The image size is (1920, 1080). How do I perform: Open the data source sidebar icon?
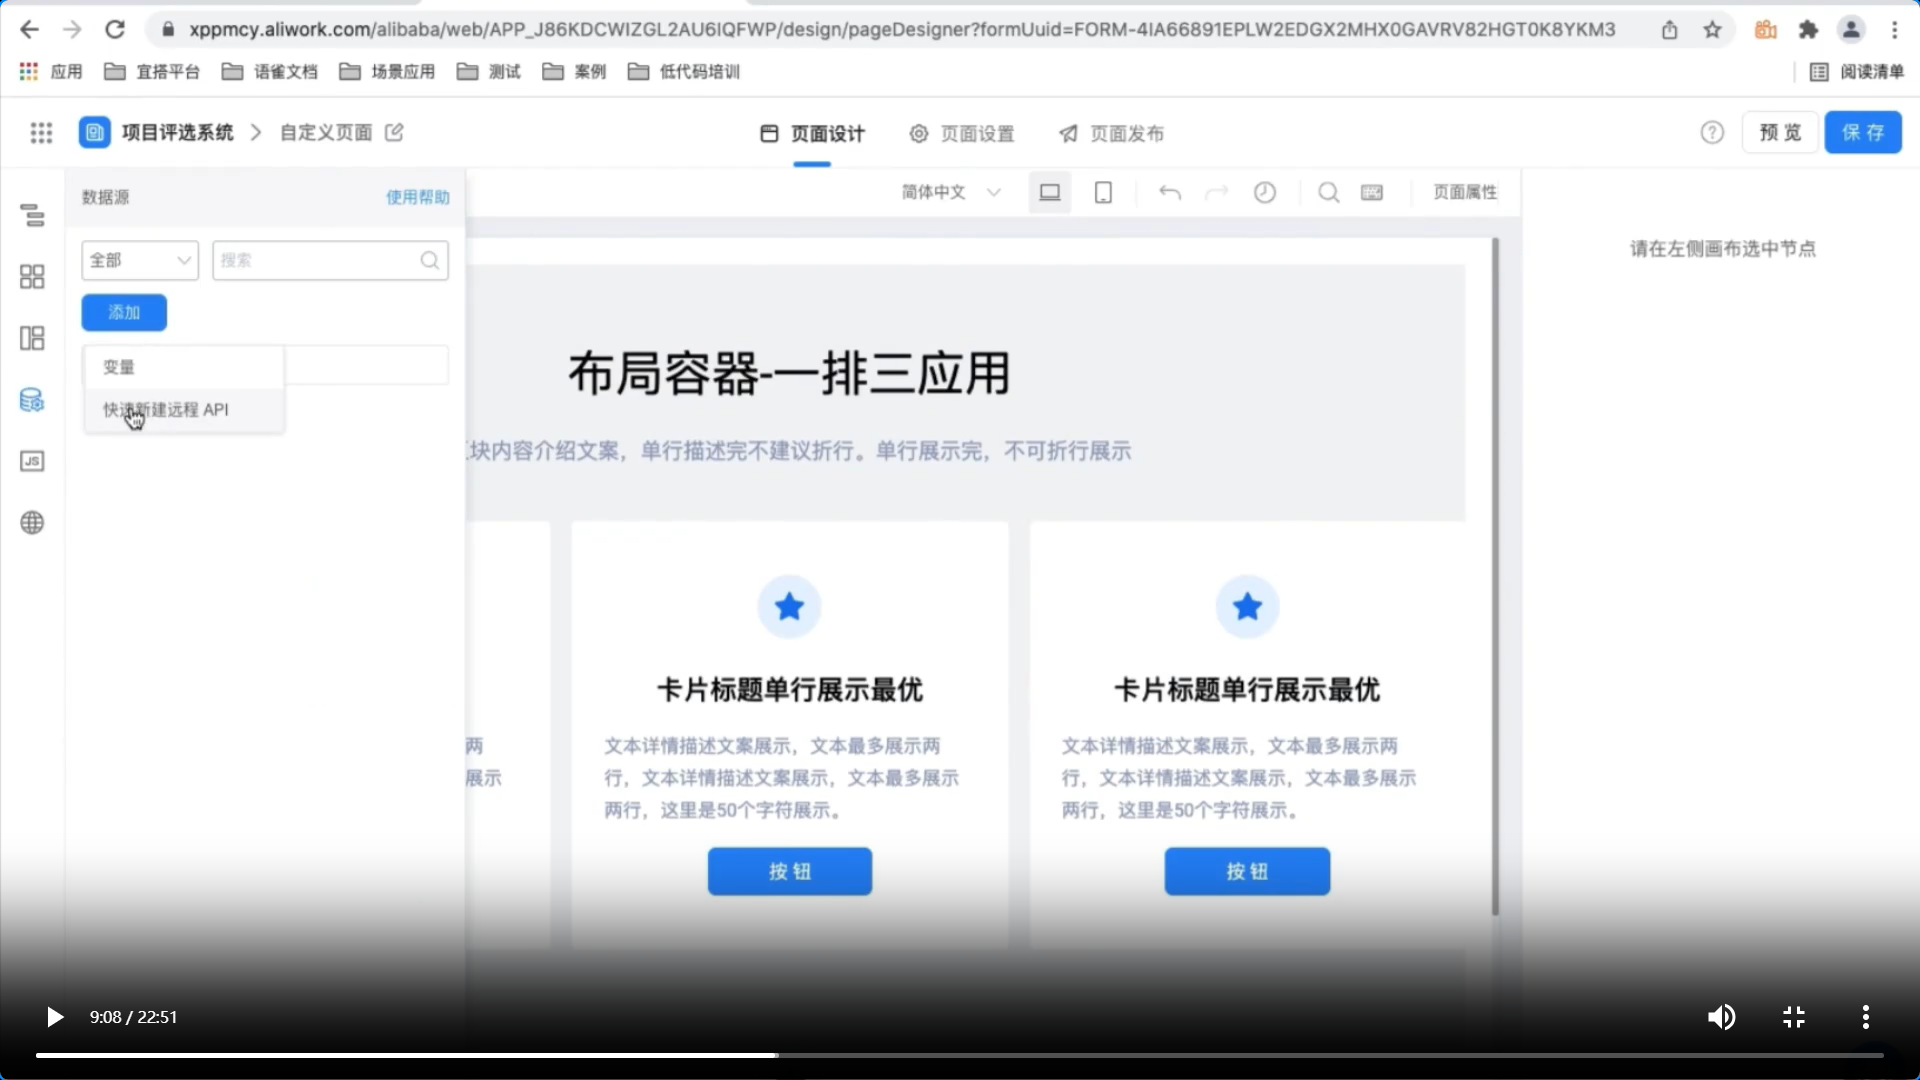tap(32, 400)
